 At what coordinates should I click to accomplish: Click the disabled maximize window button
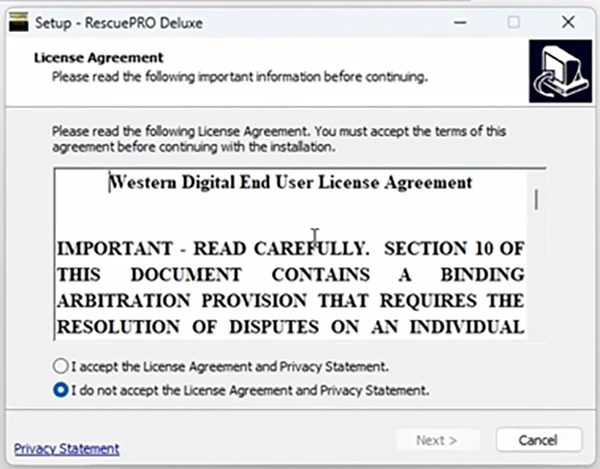[514, 22]
